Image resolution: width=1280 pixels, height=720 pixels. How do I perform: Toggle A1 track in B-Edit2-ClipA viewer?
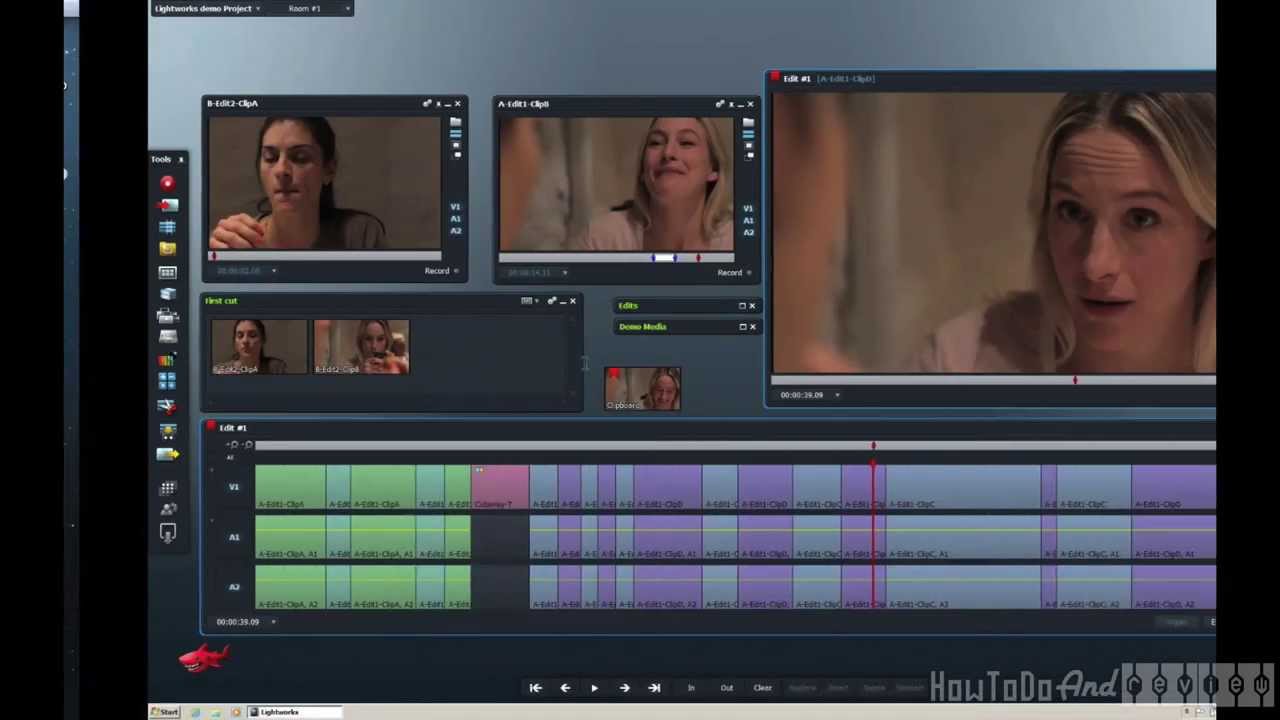pos(455,219)
